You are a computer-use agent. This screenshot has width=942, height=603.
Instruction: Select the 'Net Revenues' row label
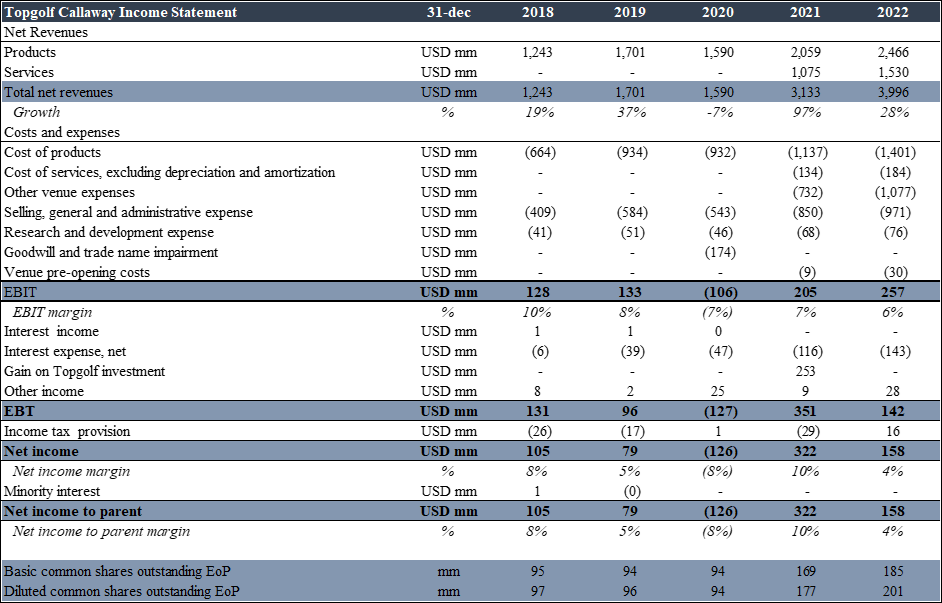pos(46,32)
